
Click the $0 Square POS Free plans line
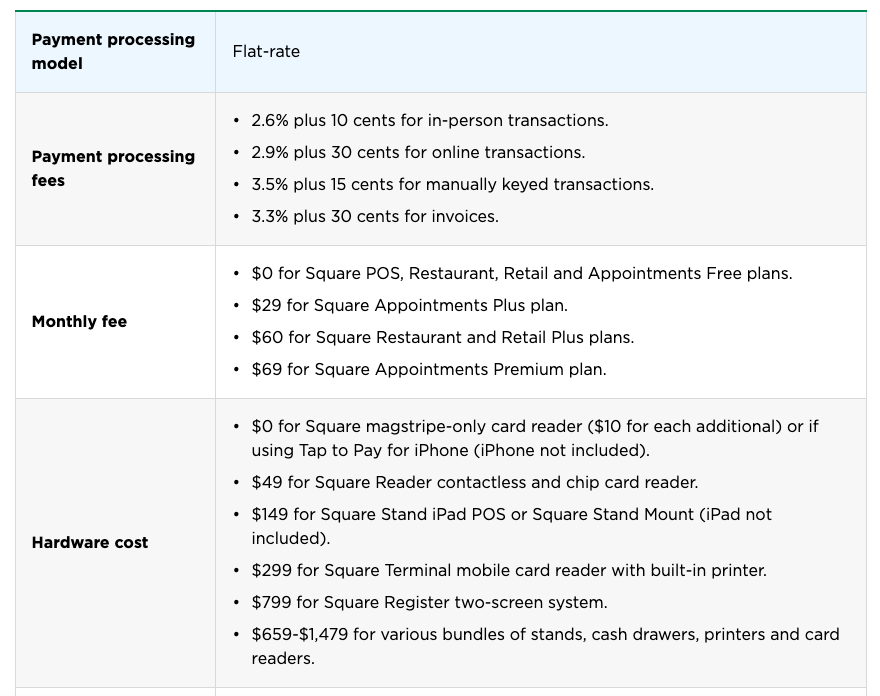[522, 273]
